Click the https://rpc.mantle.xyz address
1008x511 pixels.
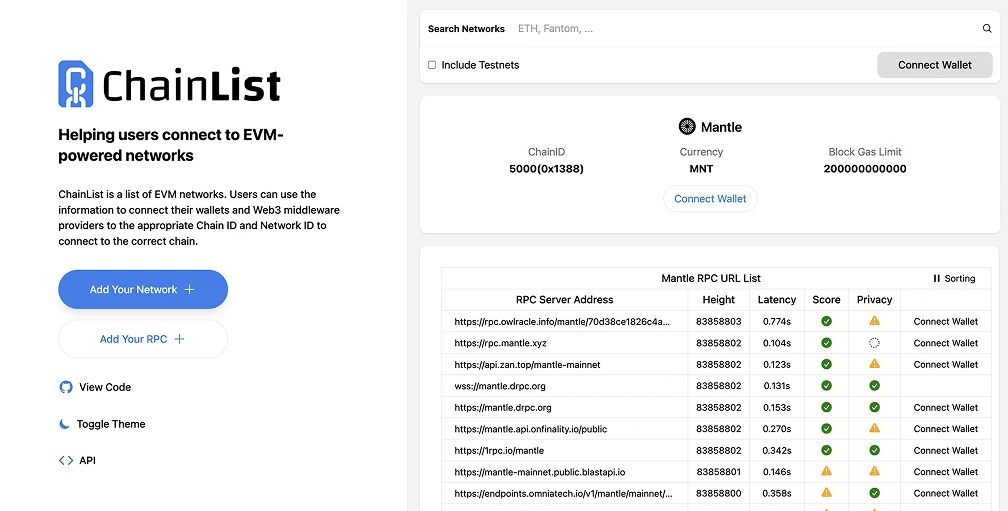pyautogui.click(x=500, y=343)
